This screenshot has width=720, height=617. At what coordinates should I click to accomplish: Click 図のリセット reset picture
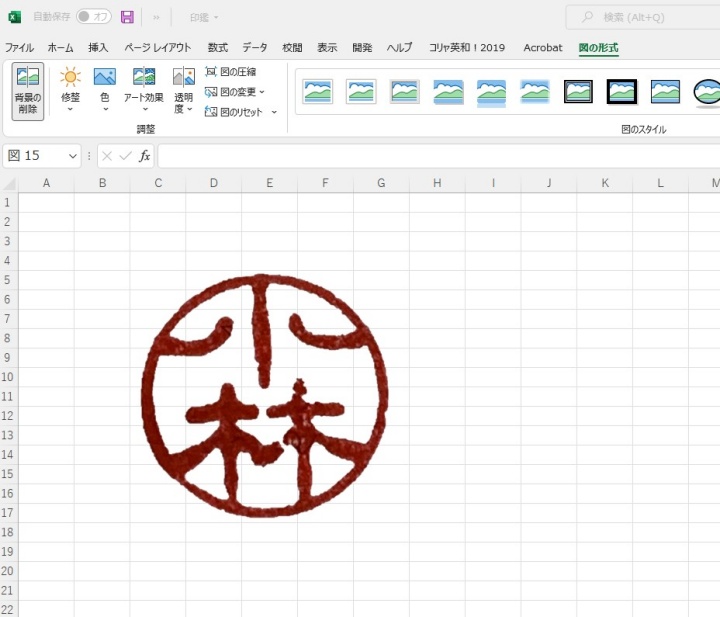233,112
